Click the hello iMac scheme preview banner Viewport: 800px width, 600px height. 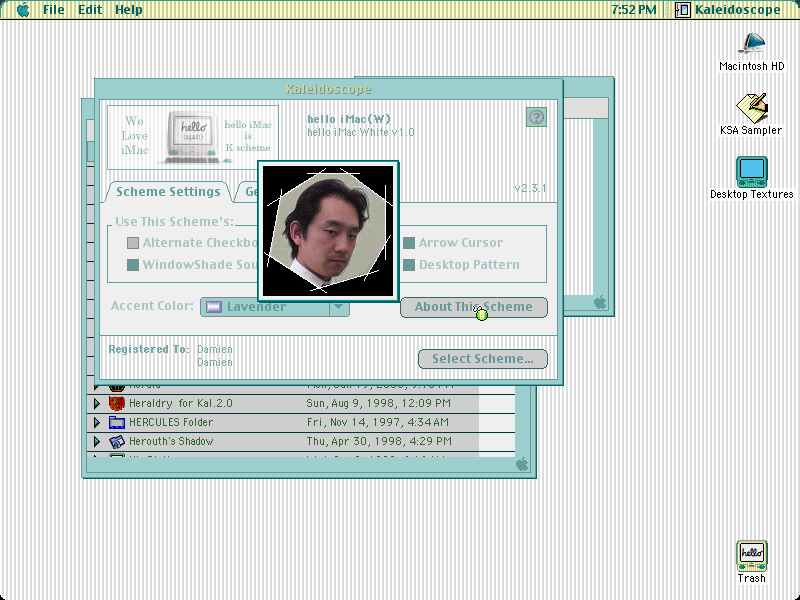[x=193, y=137]
